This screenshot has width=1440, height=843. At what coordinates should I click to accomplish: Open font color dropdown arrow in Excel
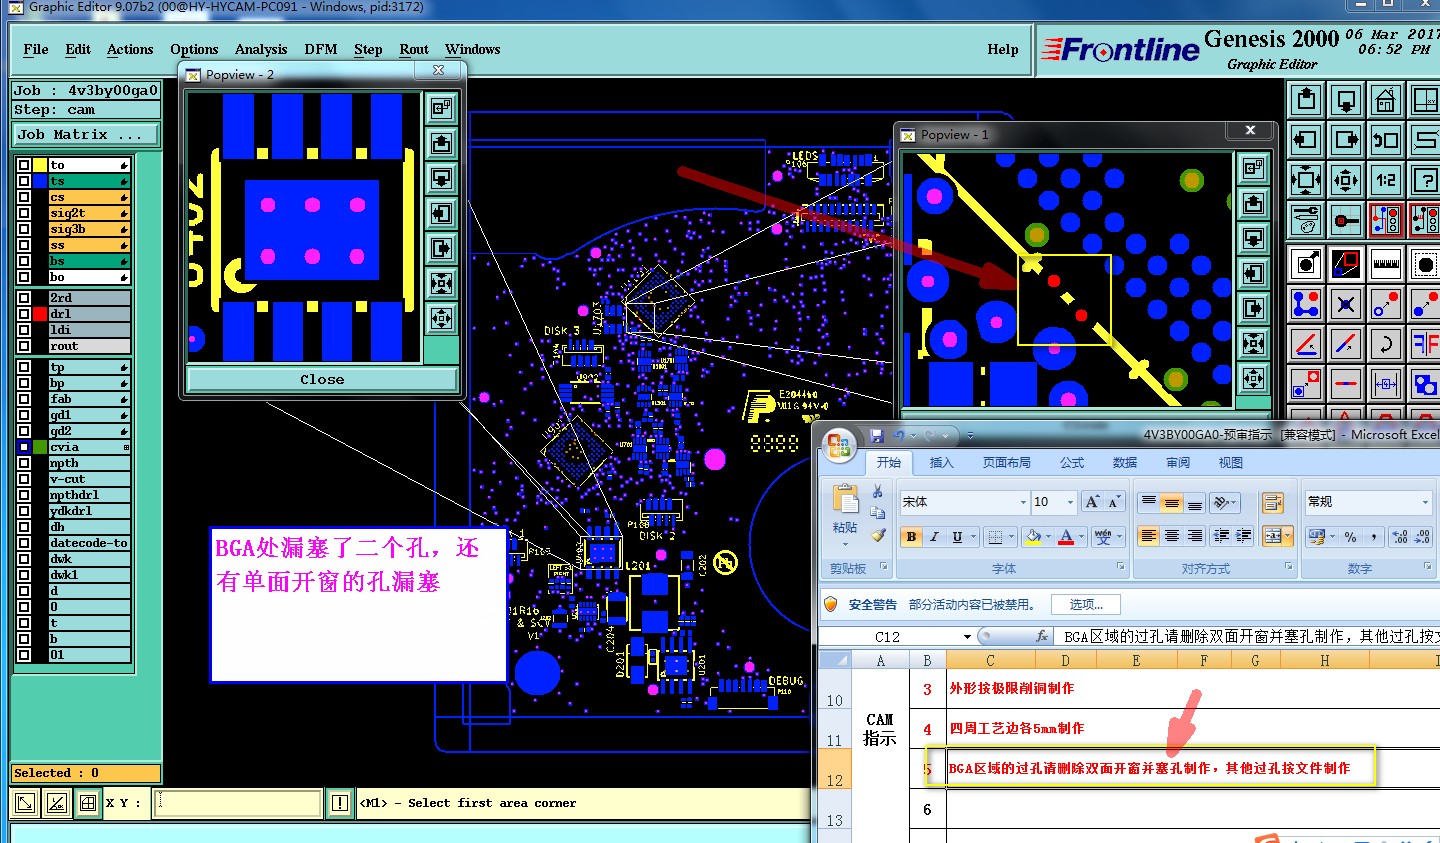click(x=1081, y=537)
